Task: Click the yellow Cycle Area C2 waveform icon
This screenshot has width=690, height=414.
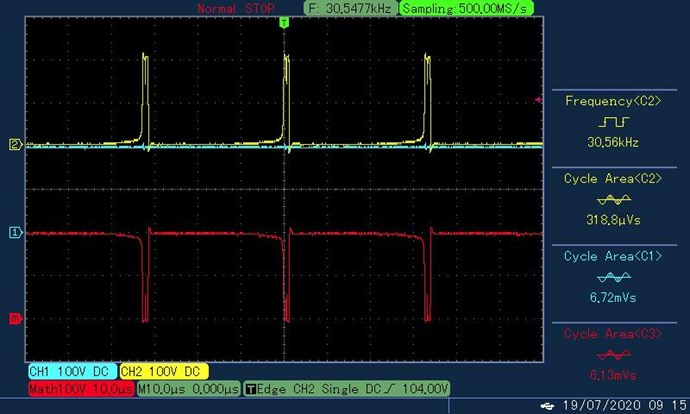Action: [x=614, y=199]
